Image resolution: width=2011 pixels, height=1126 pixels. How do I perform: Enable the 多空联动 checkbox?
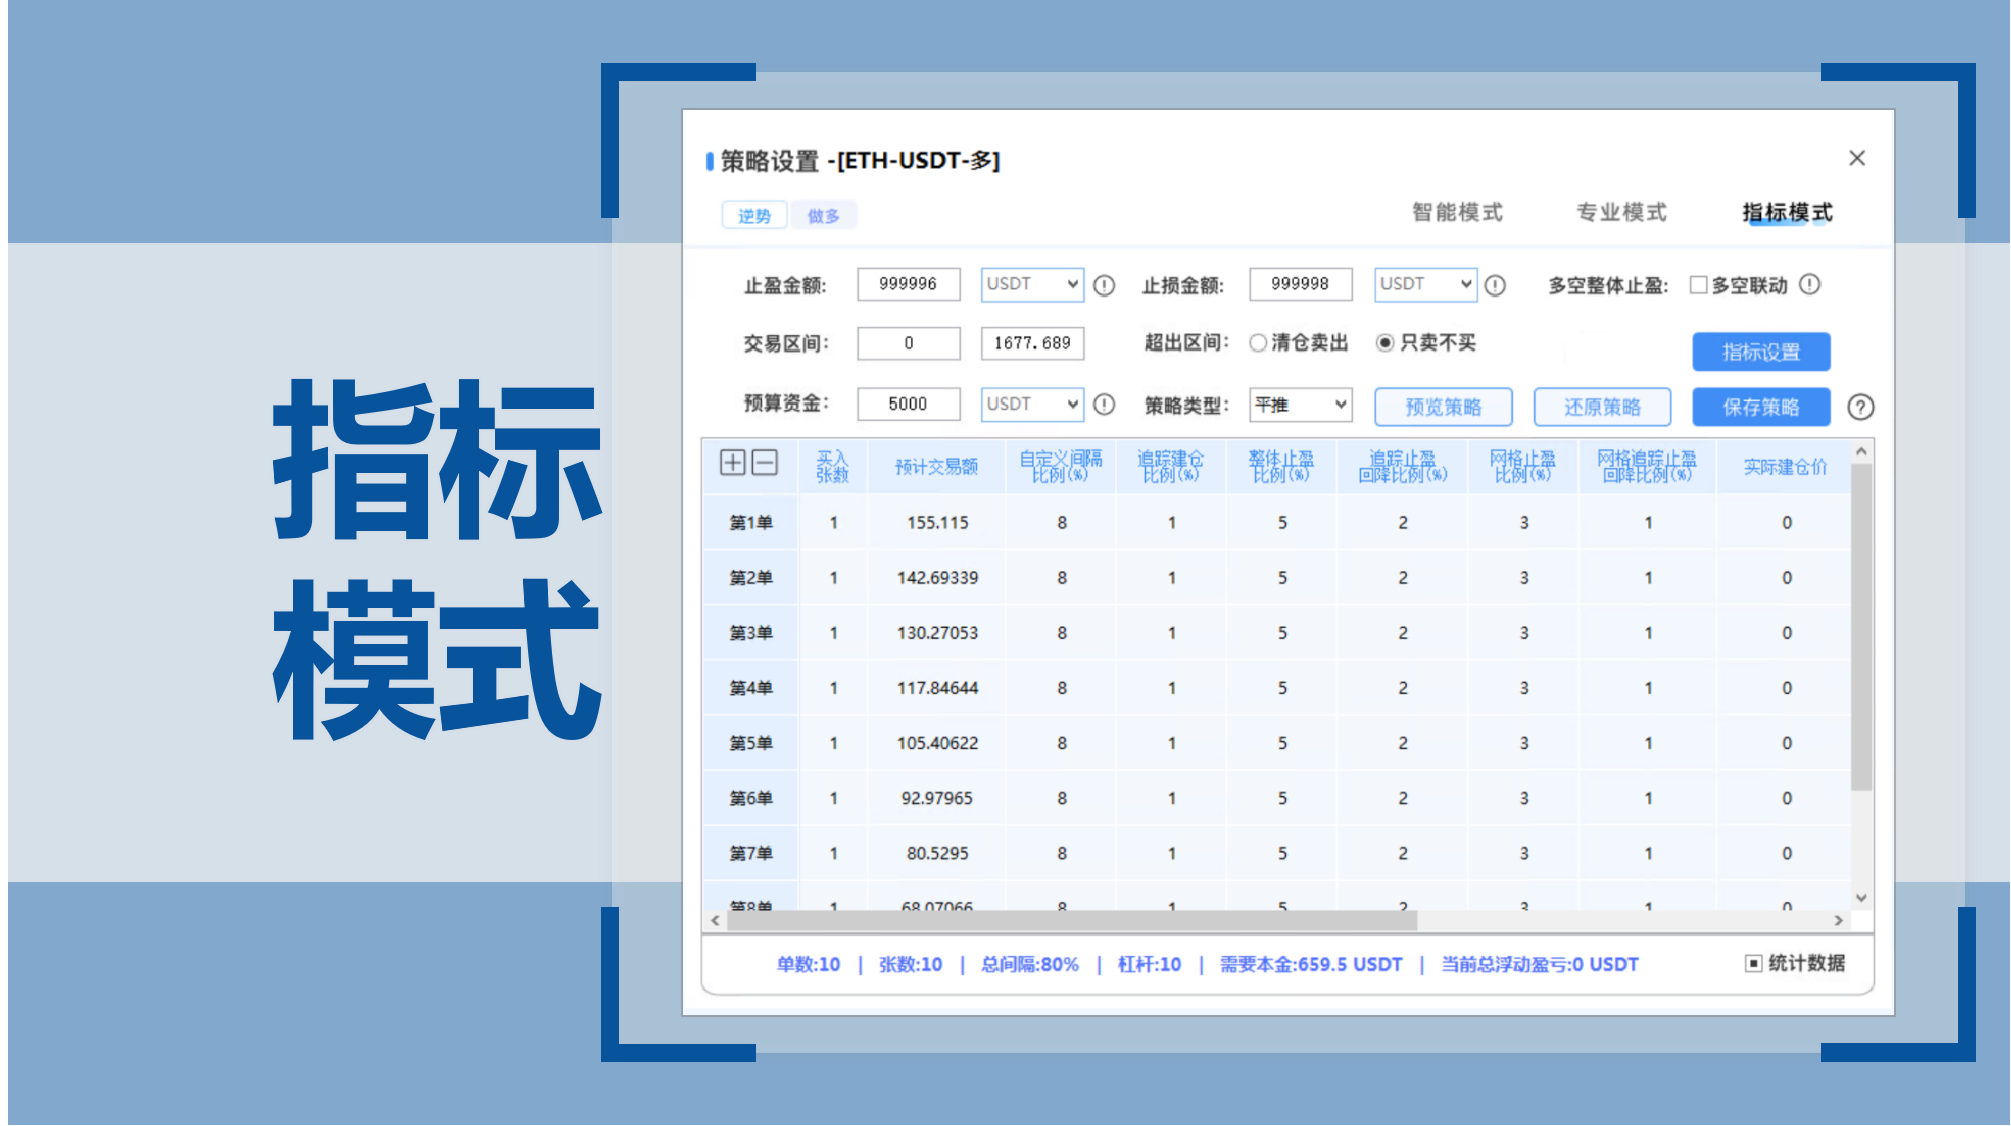(x=1698, y=284)
